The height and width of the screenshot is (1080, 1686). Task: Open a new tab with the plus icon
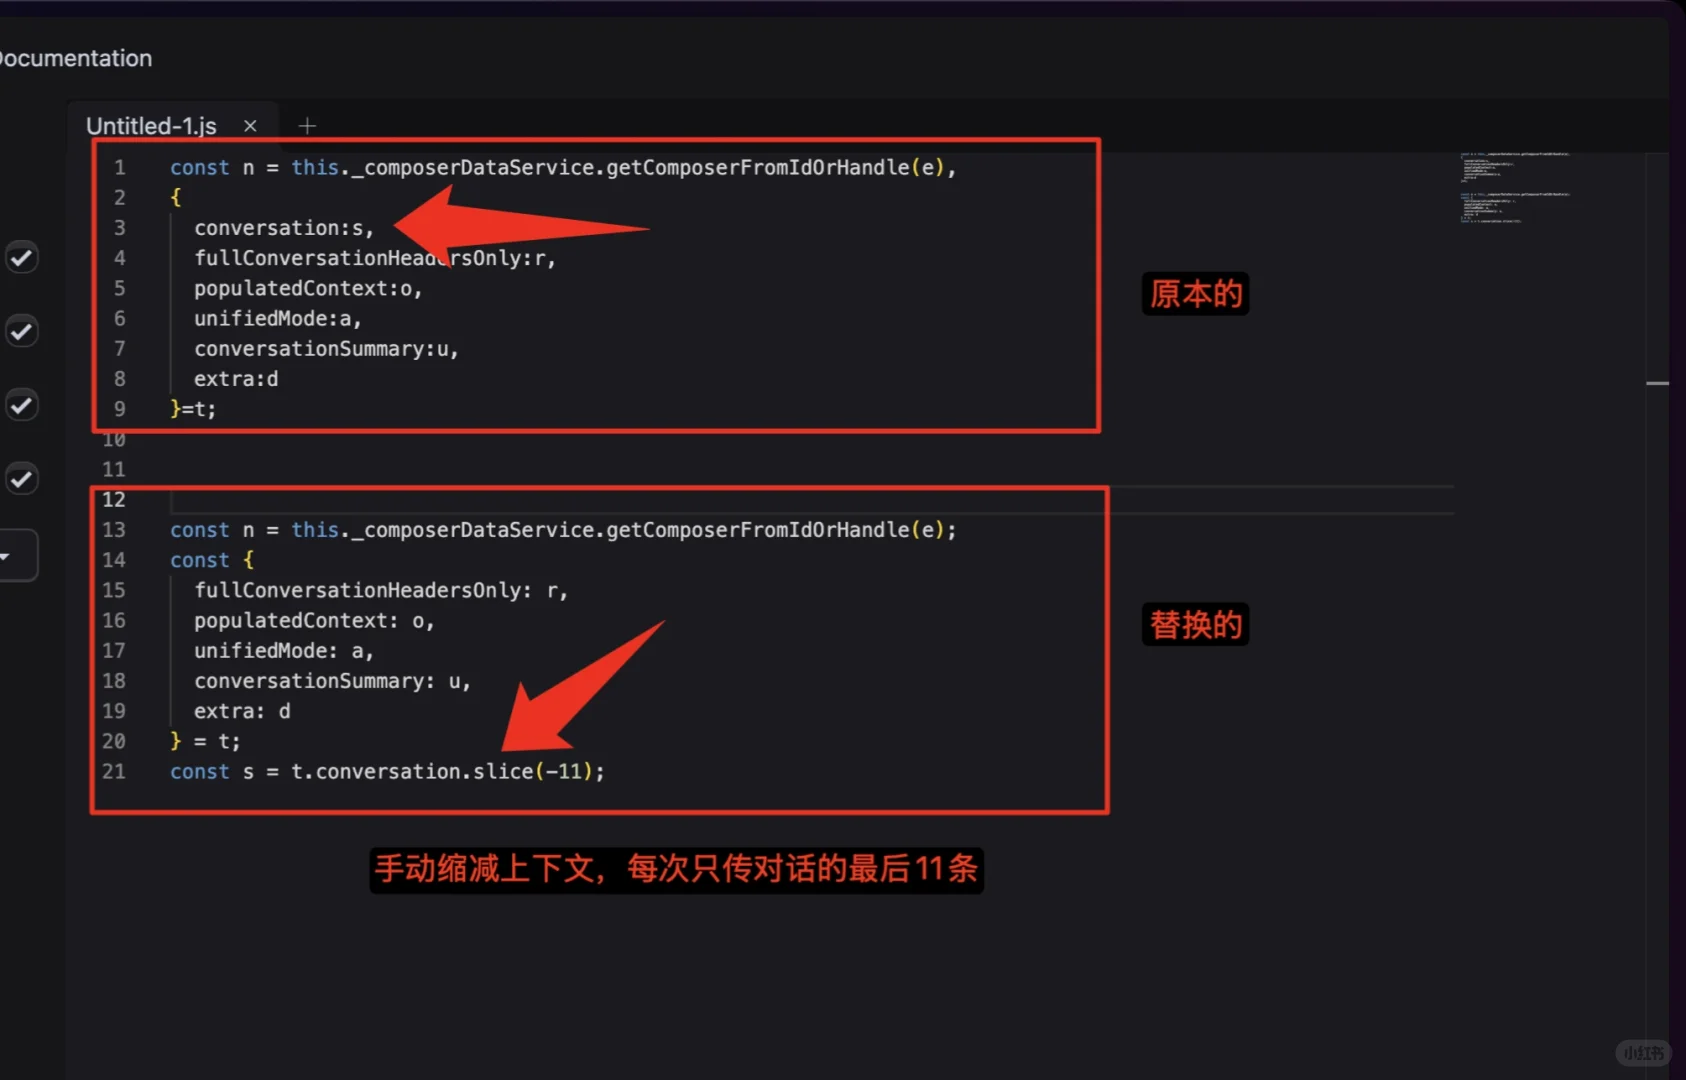(x=307, y=125)
